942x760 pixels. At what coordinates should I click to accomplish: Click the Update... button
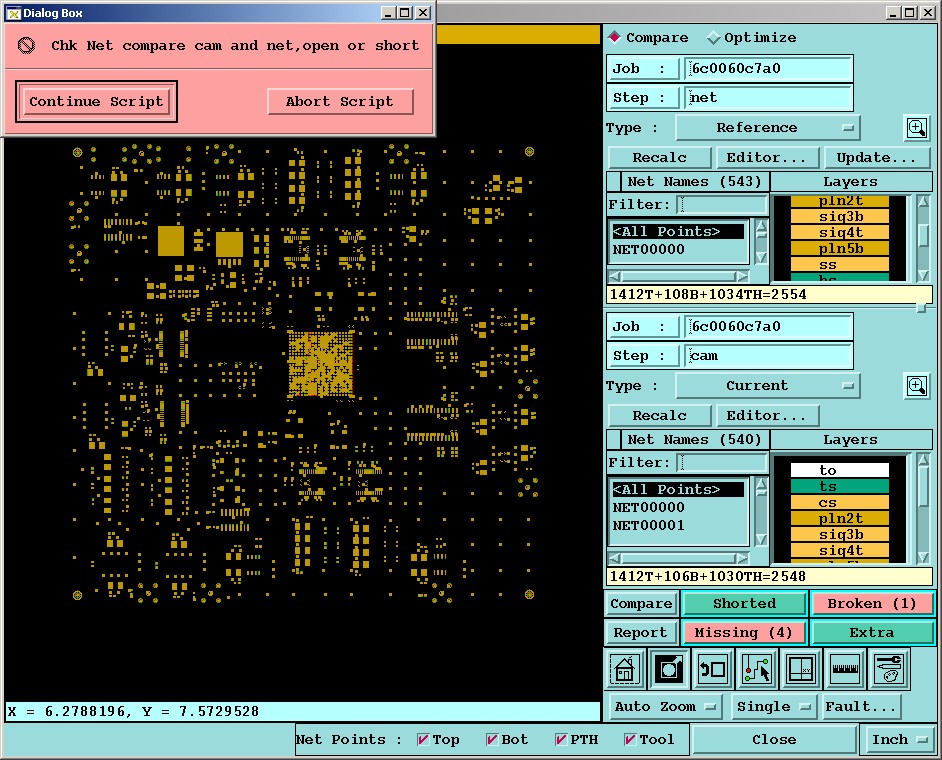point(877,157)
